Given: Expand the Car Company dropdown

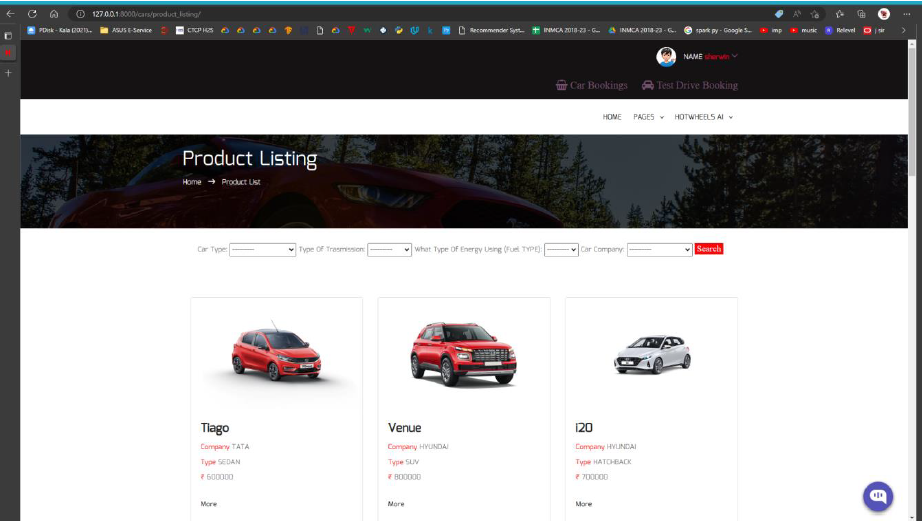Looking at the screenshot, I should (x=659, y=249).
